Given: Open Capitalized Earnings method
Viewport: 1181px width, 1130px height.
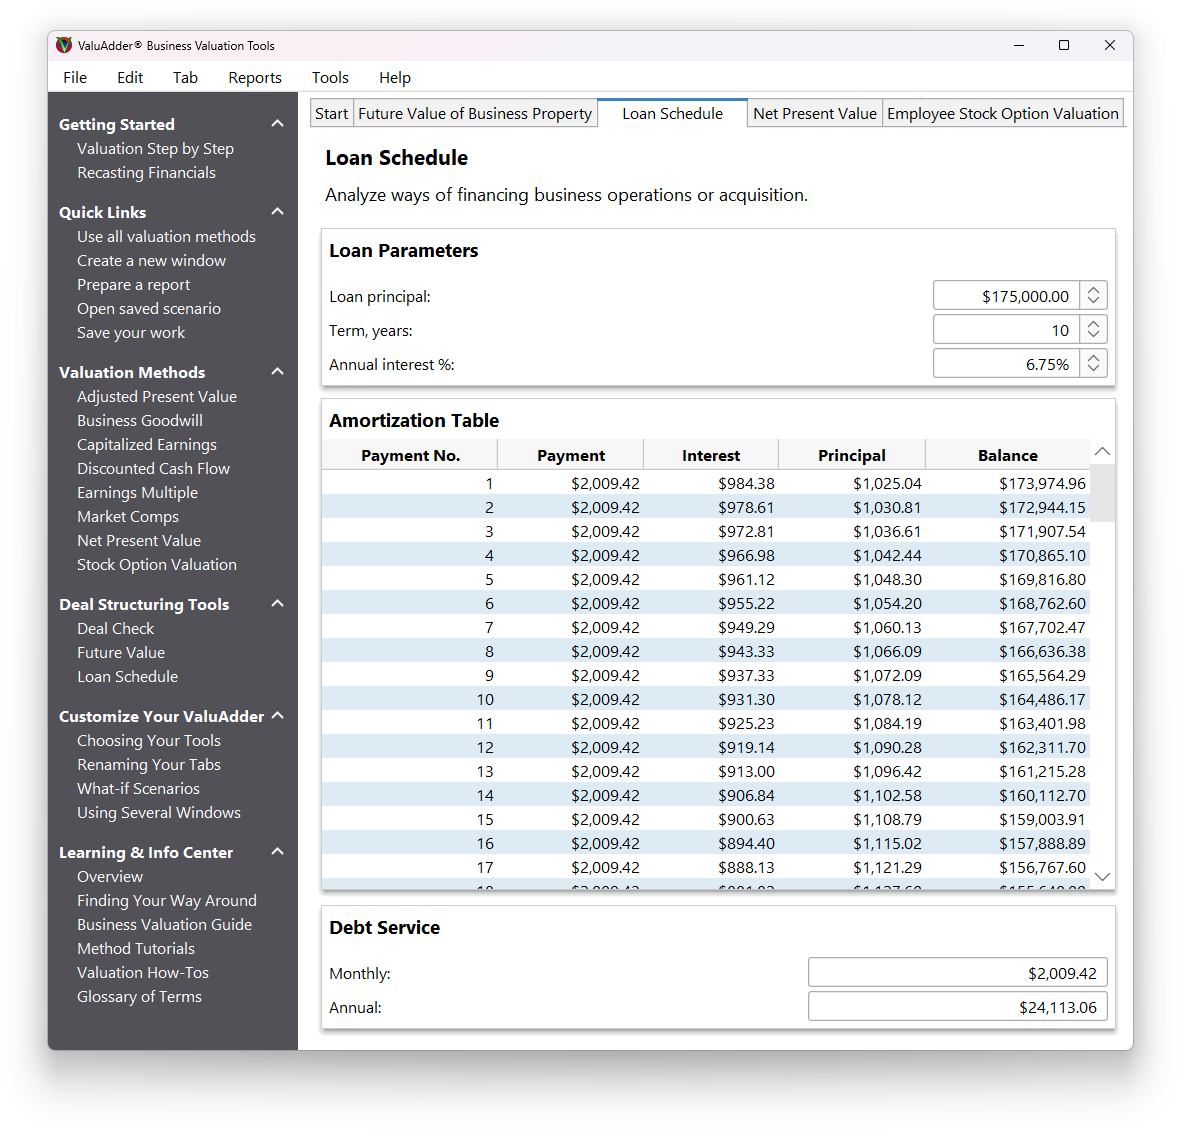Looking at the screenshot, I should click(147, 444).
